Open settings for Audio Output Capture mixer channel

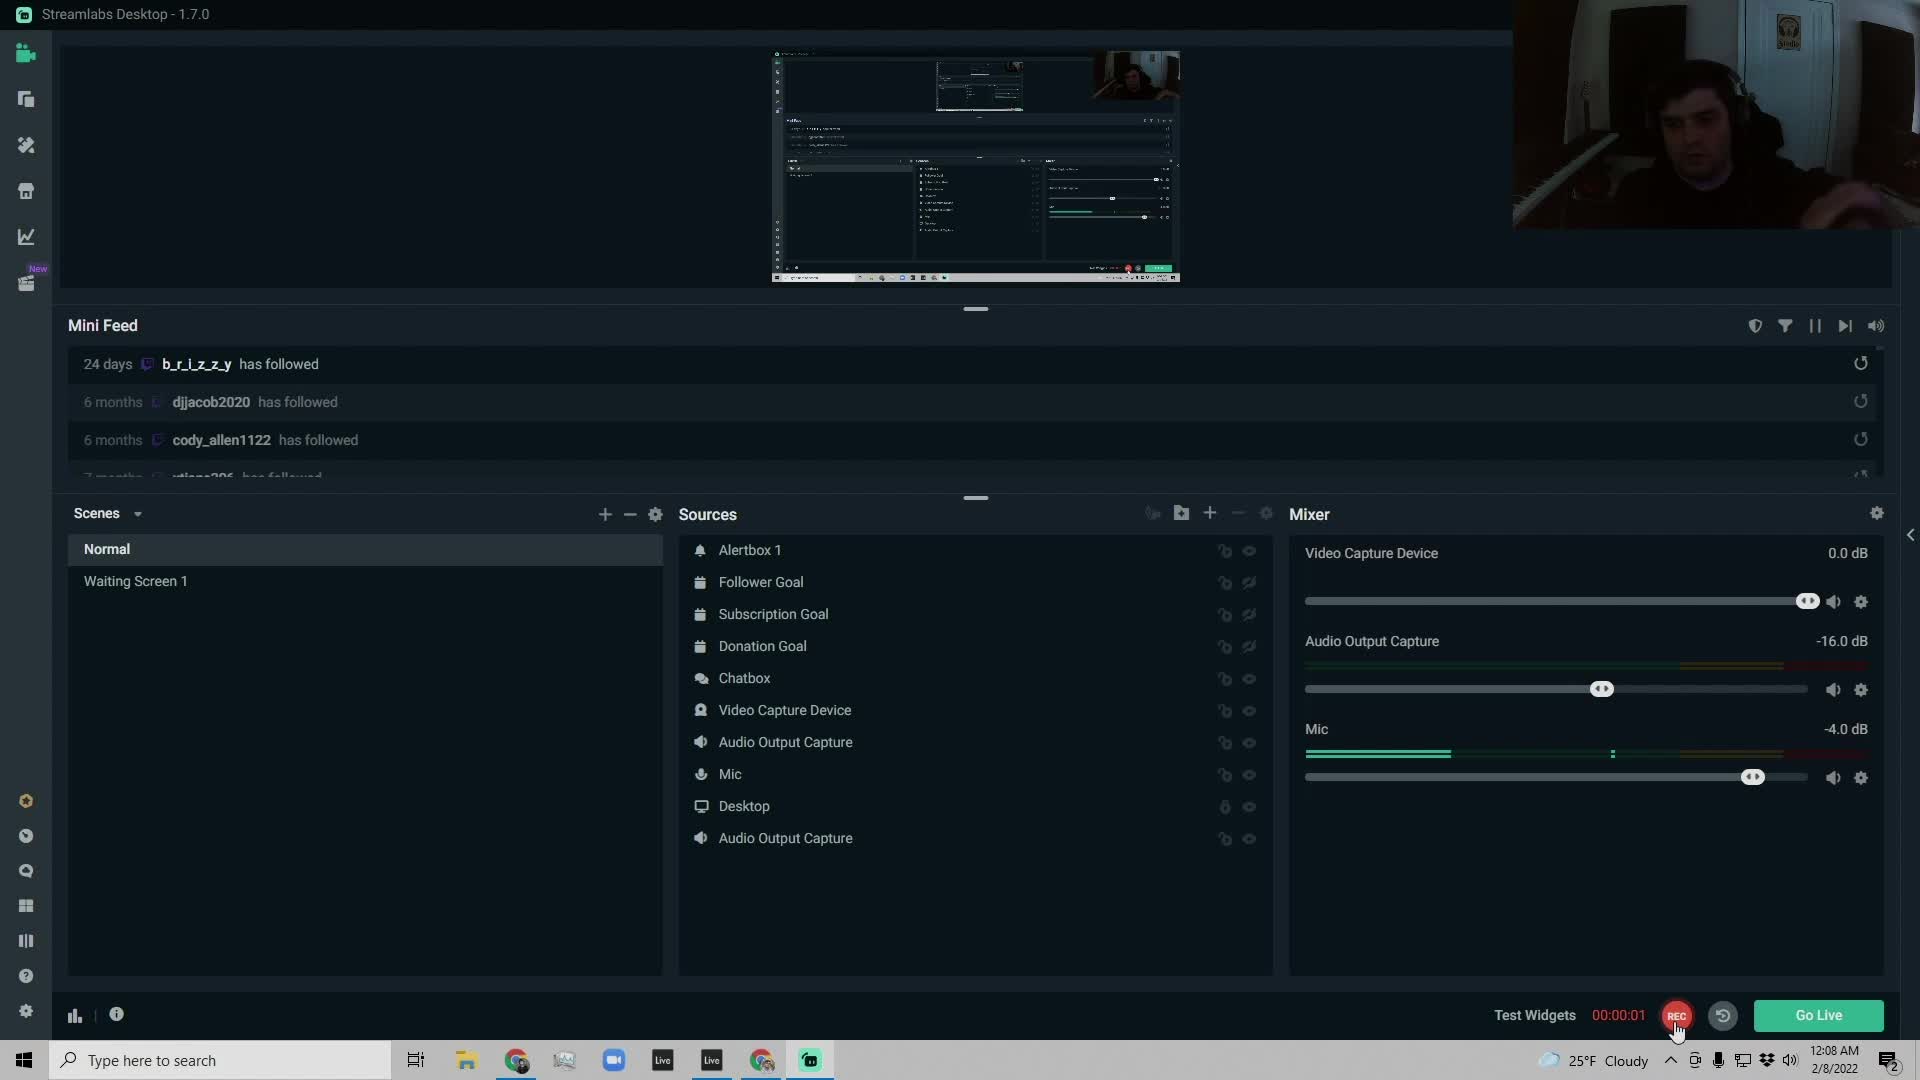click(x=1861, y=690)
